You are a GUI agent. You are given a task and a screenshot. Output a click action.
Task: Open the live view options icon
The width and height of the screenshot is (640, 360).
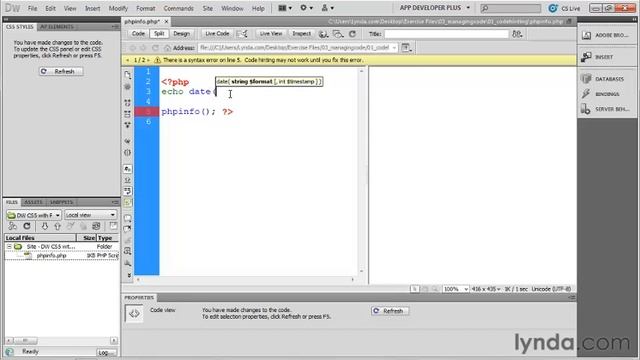click(406, 48)
